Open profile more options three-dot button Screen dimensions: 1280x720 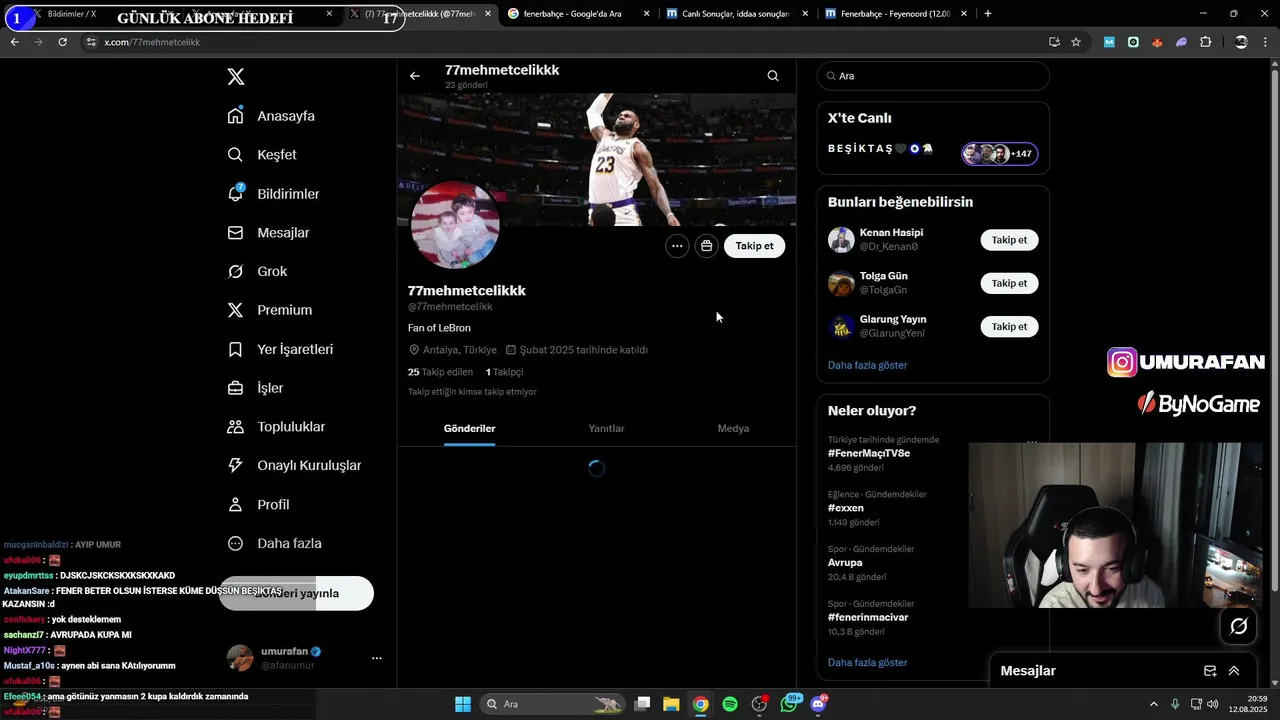click(677, 246)
